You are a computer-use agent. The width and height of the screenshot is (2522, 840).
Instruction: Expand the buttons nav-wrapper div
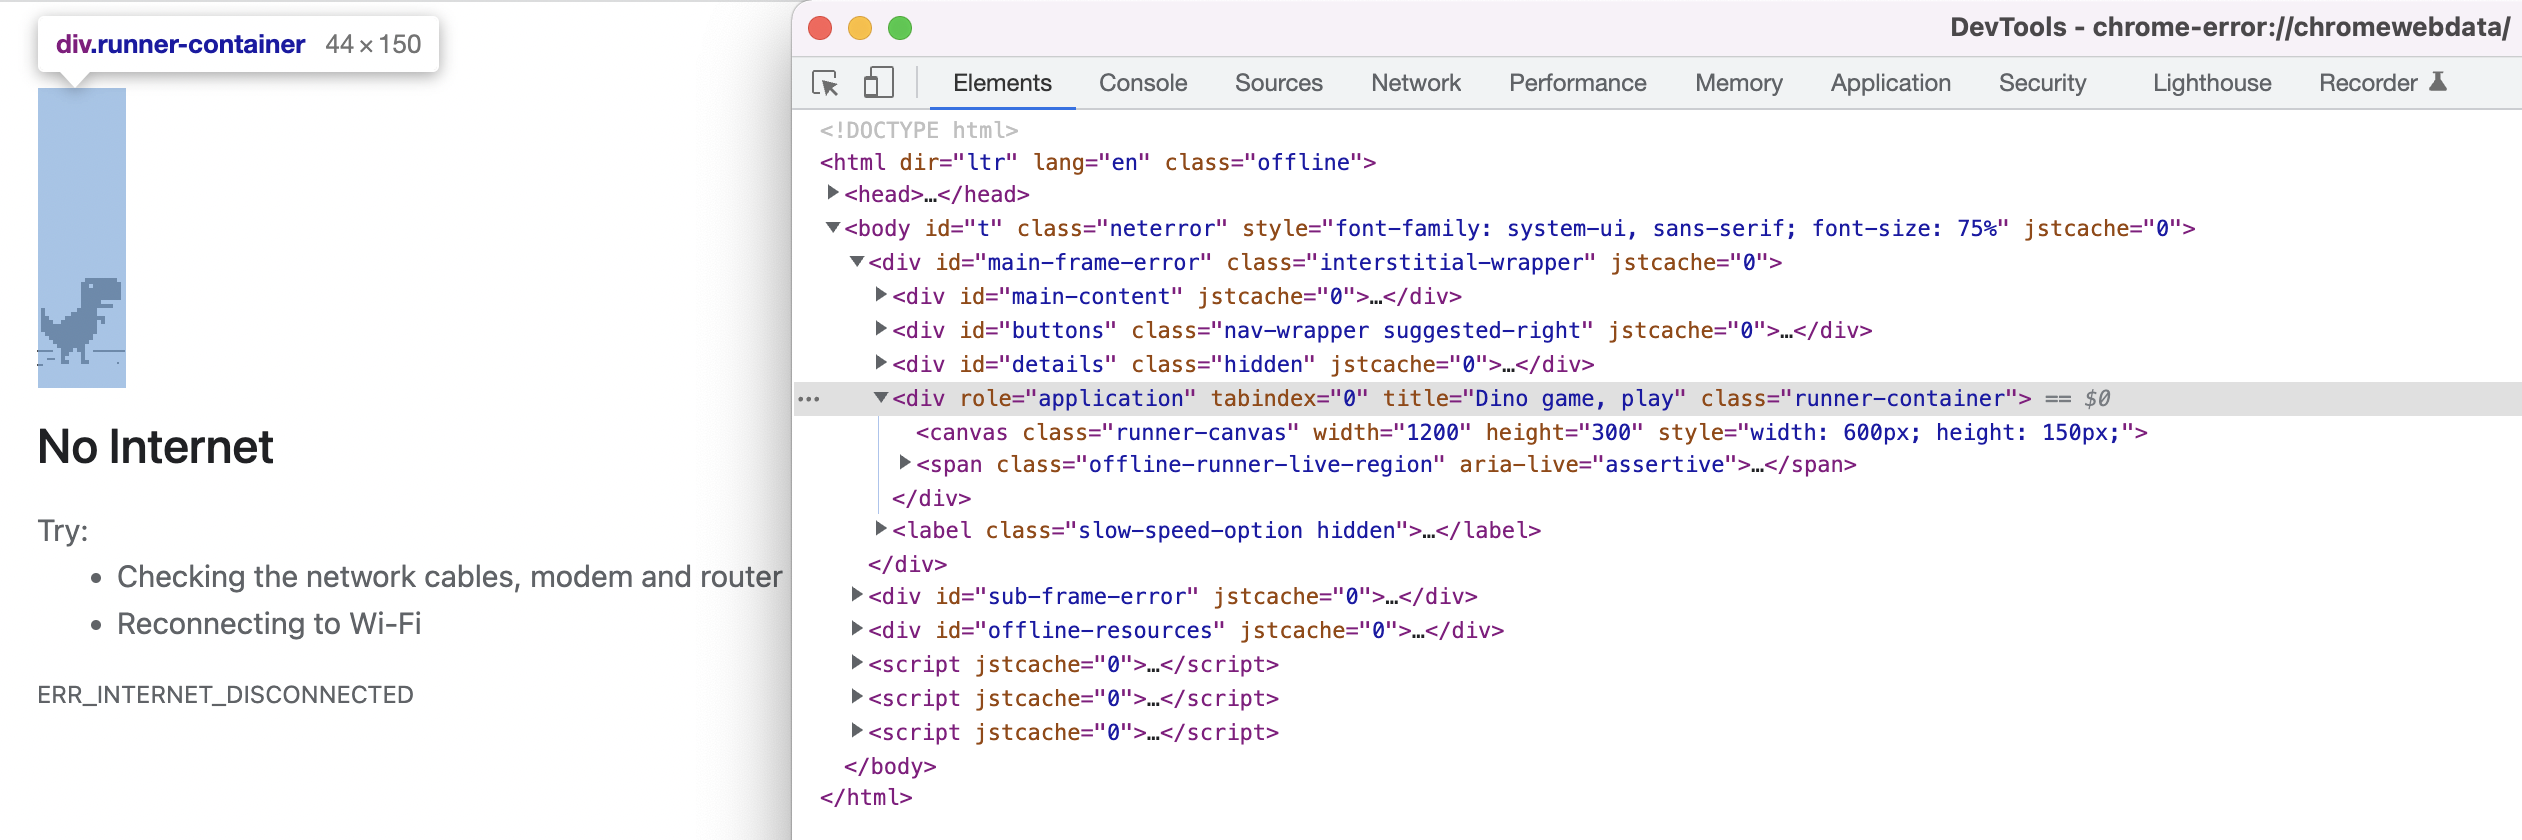click(x=881, y=328)
